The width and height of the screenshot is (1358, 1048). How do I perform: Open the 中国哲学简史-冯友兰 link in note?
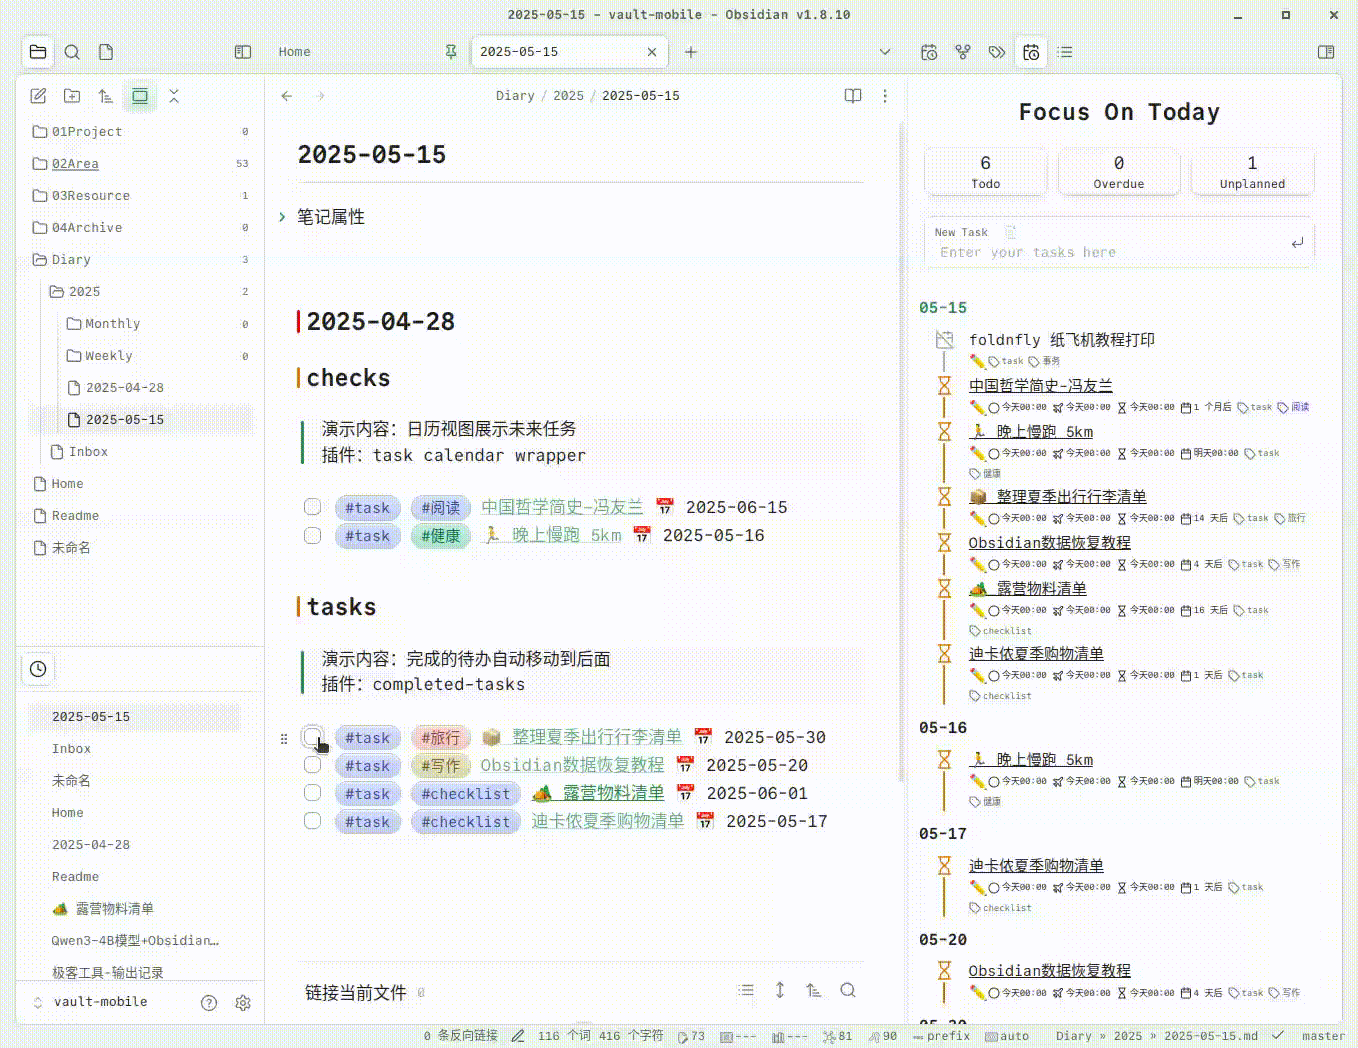point(562,508)
